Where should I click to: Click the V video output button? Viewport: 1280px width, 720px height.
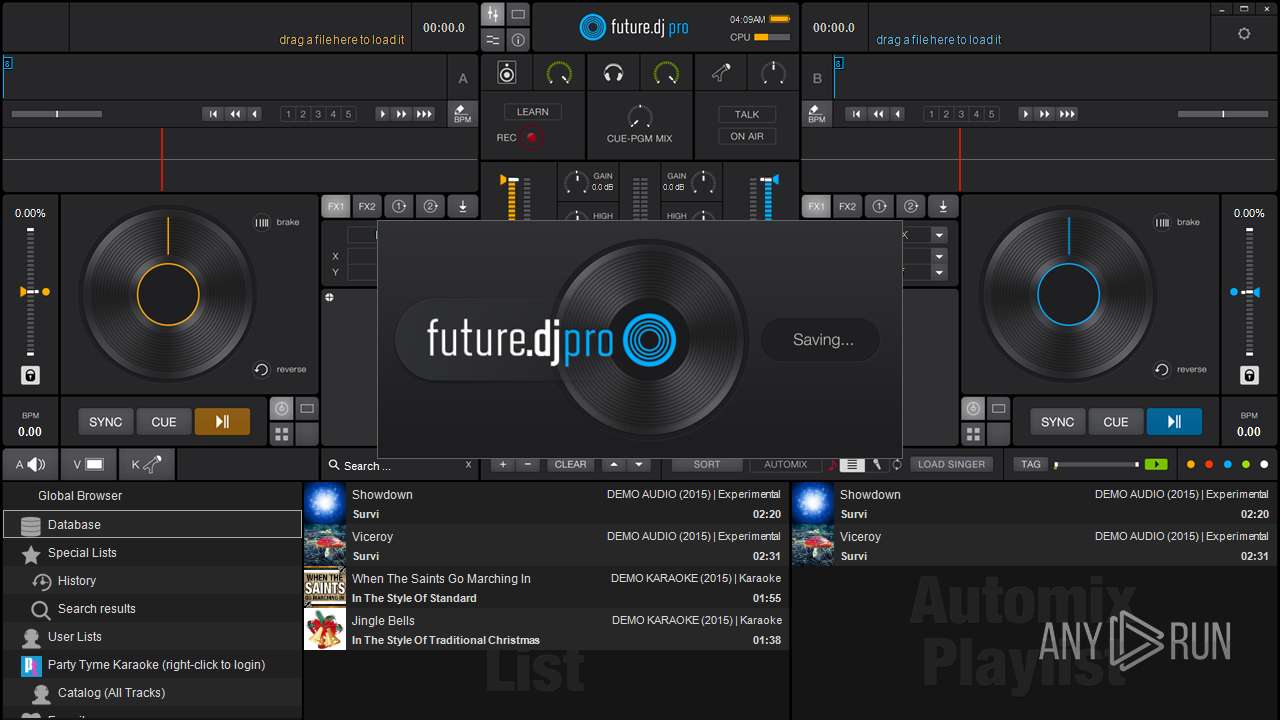coord(88,464)
